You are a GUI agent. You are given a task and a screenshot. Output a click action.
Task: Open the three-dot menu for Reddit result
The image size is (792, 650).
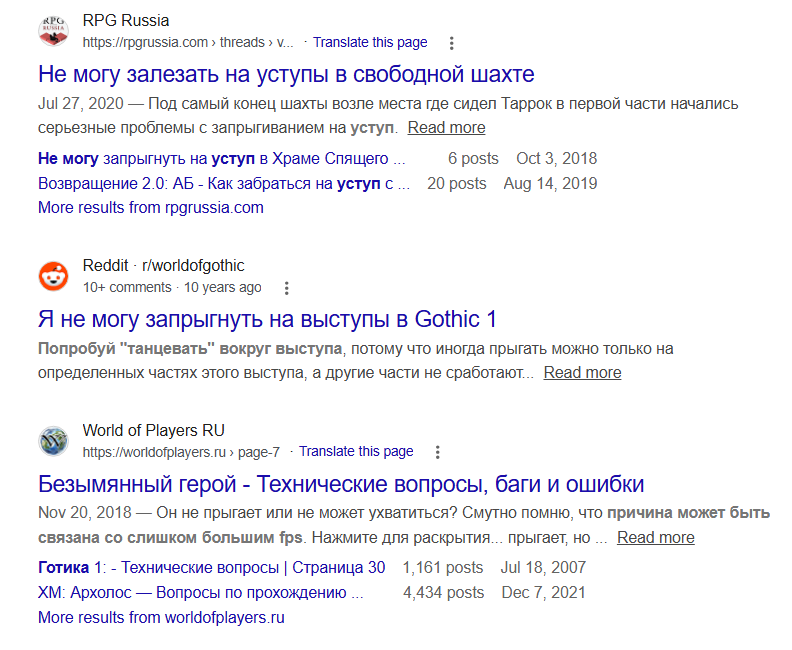tap(286, 288)
